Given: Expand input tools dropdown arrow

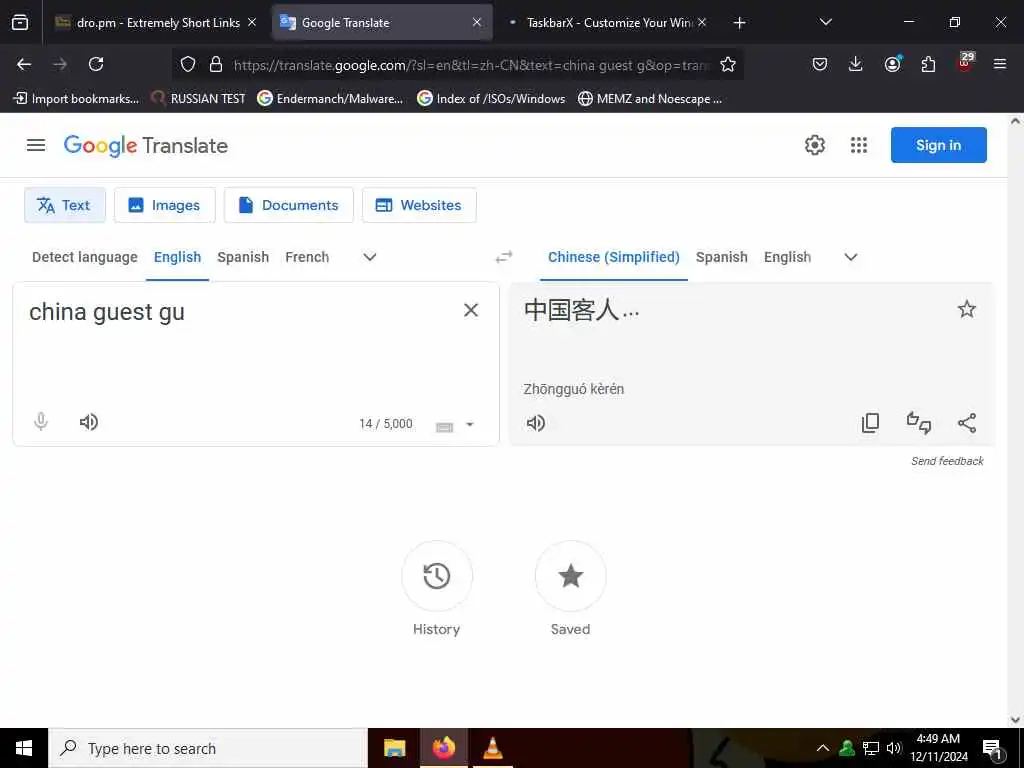Looking at the screenshot, I should tap(470, 424).
